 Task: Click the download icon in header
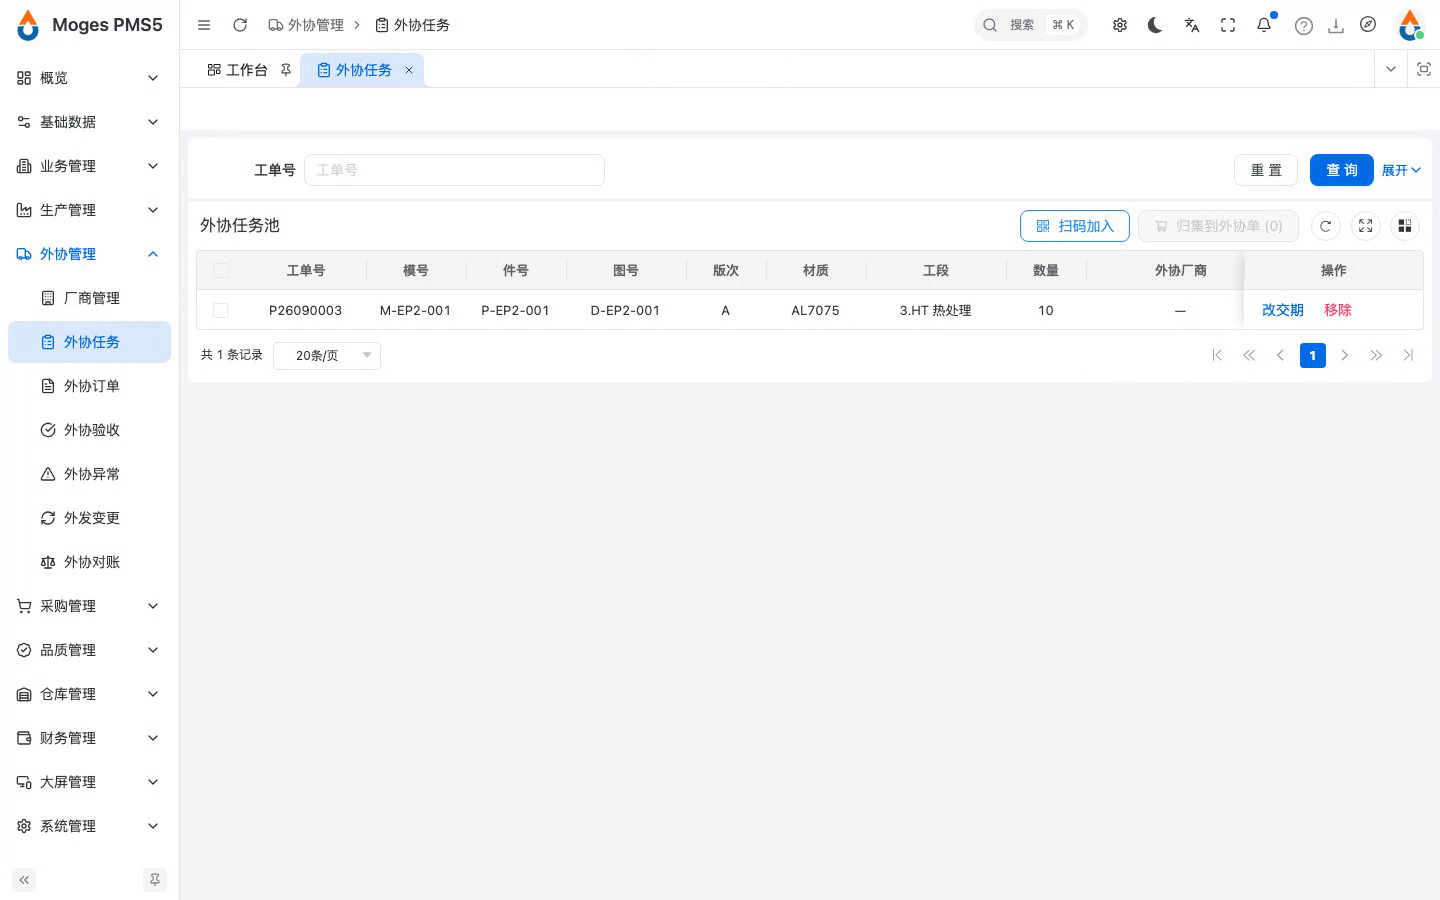[x=1336, y=26]
